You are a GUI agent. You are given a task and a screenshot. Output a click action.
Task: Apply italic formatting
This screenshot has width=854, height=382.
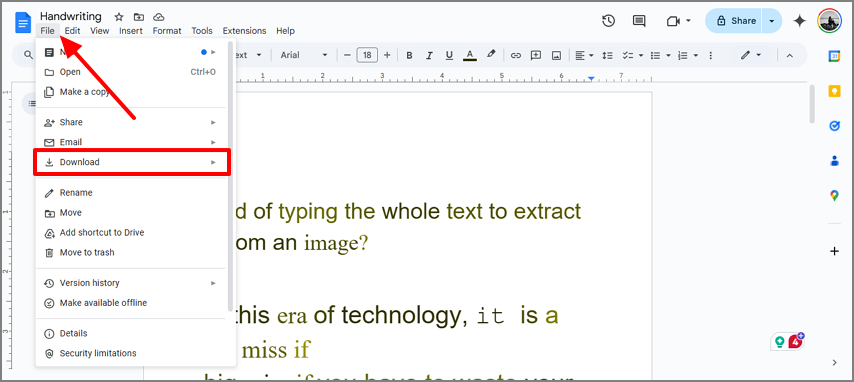[x=429, y=55]
